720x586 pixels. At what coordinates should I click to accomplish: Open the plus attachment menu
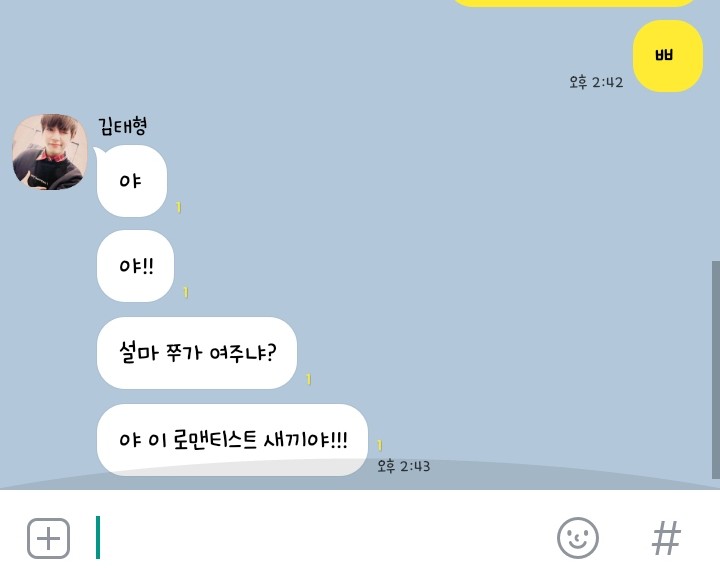48,538
